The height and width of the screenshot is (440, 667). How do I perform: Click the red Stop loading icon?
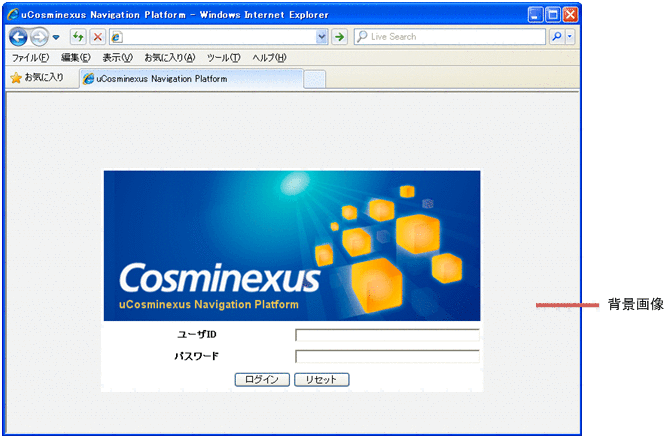tap(98, 37)
